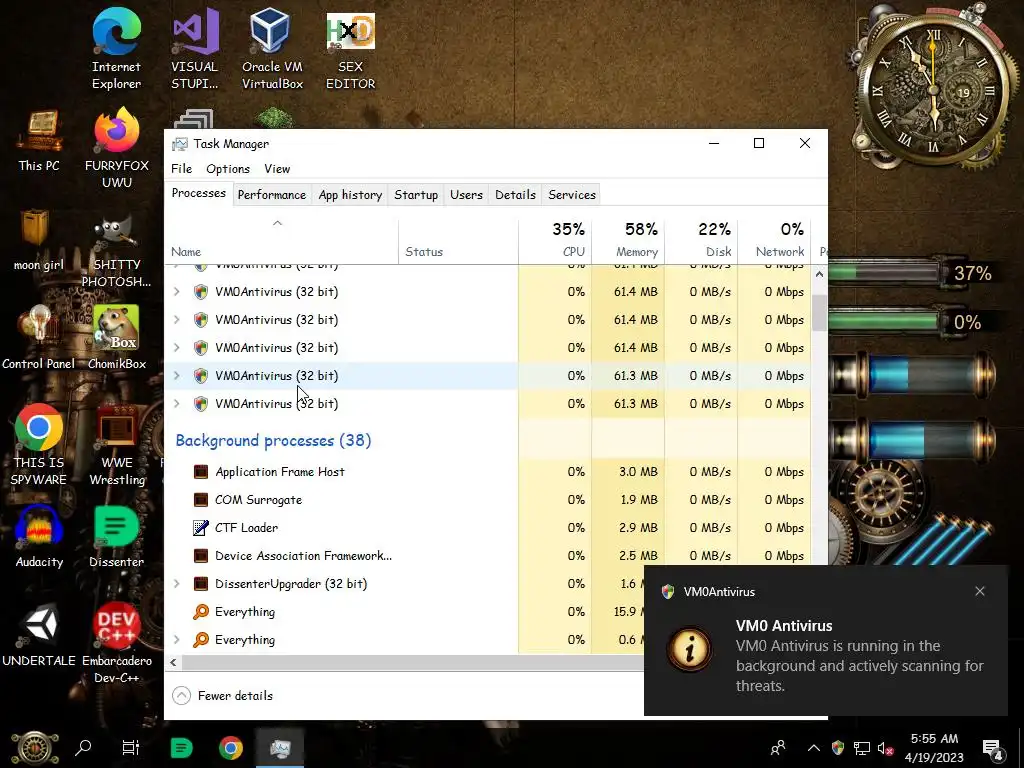
Task: Open the VISUAL STUPI... desktop shortcut
Action: [x=195, y=49]
